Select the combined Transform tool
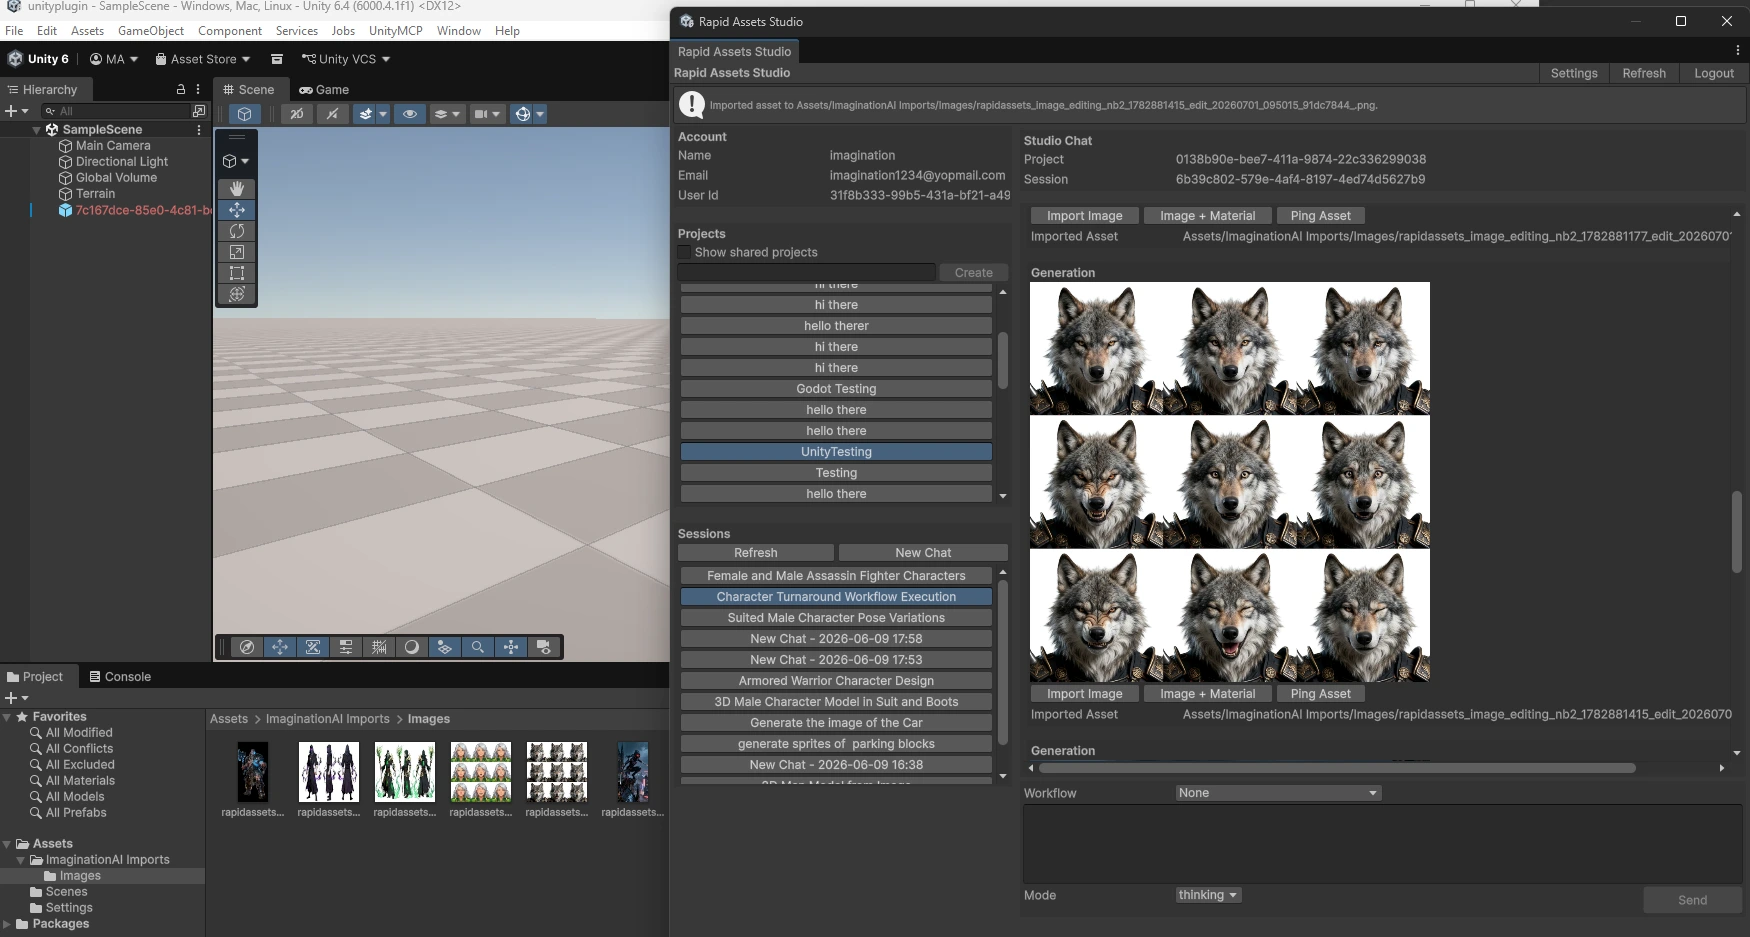The height and width of the screenshot is (937, 1750). click(237, 294)
